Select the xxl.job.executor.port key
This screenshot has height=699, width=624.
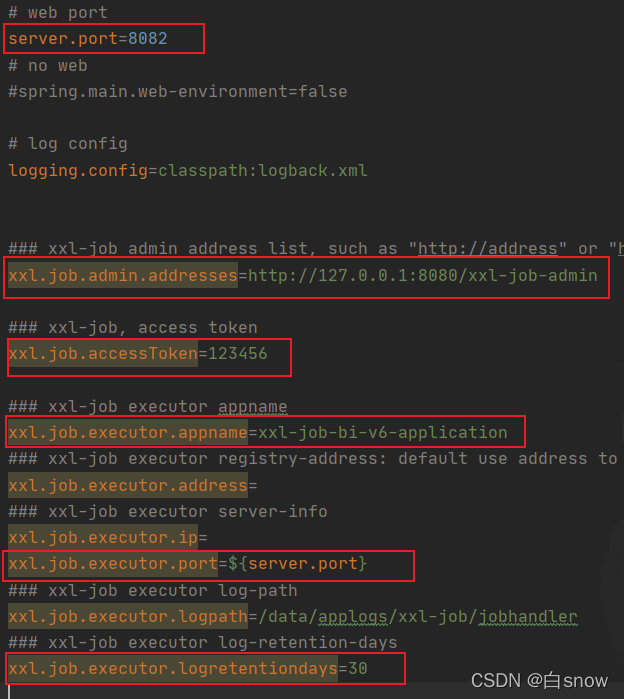pyautogui.click(x=113, y=564)
